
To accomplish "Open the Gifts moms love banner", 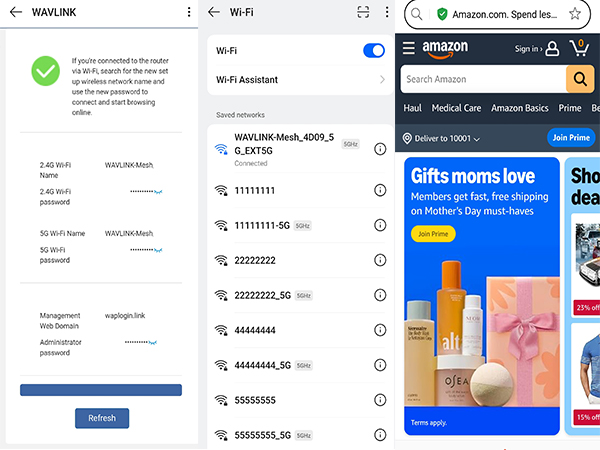I will pyautogui.click(x=482, y=296).
